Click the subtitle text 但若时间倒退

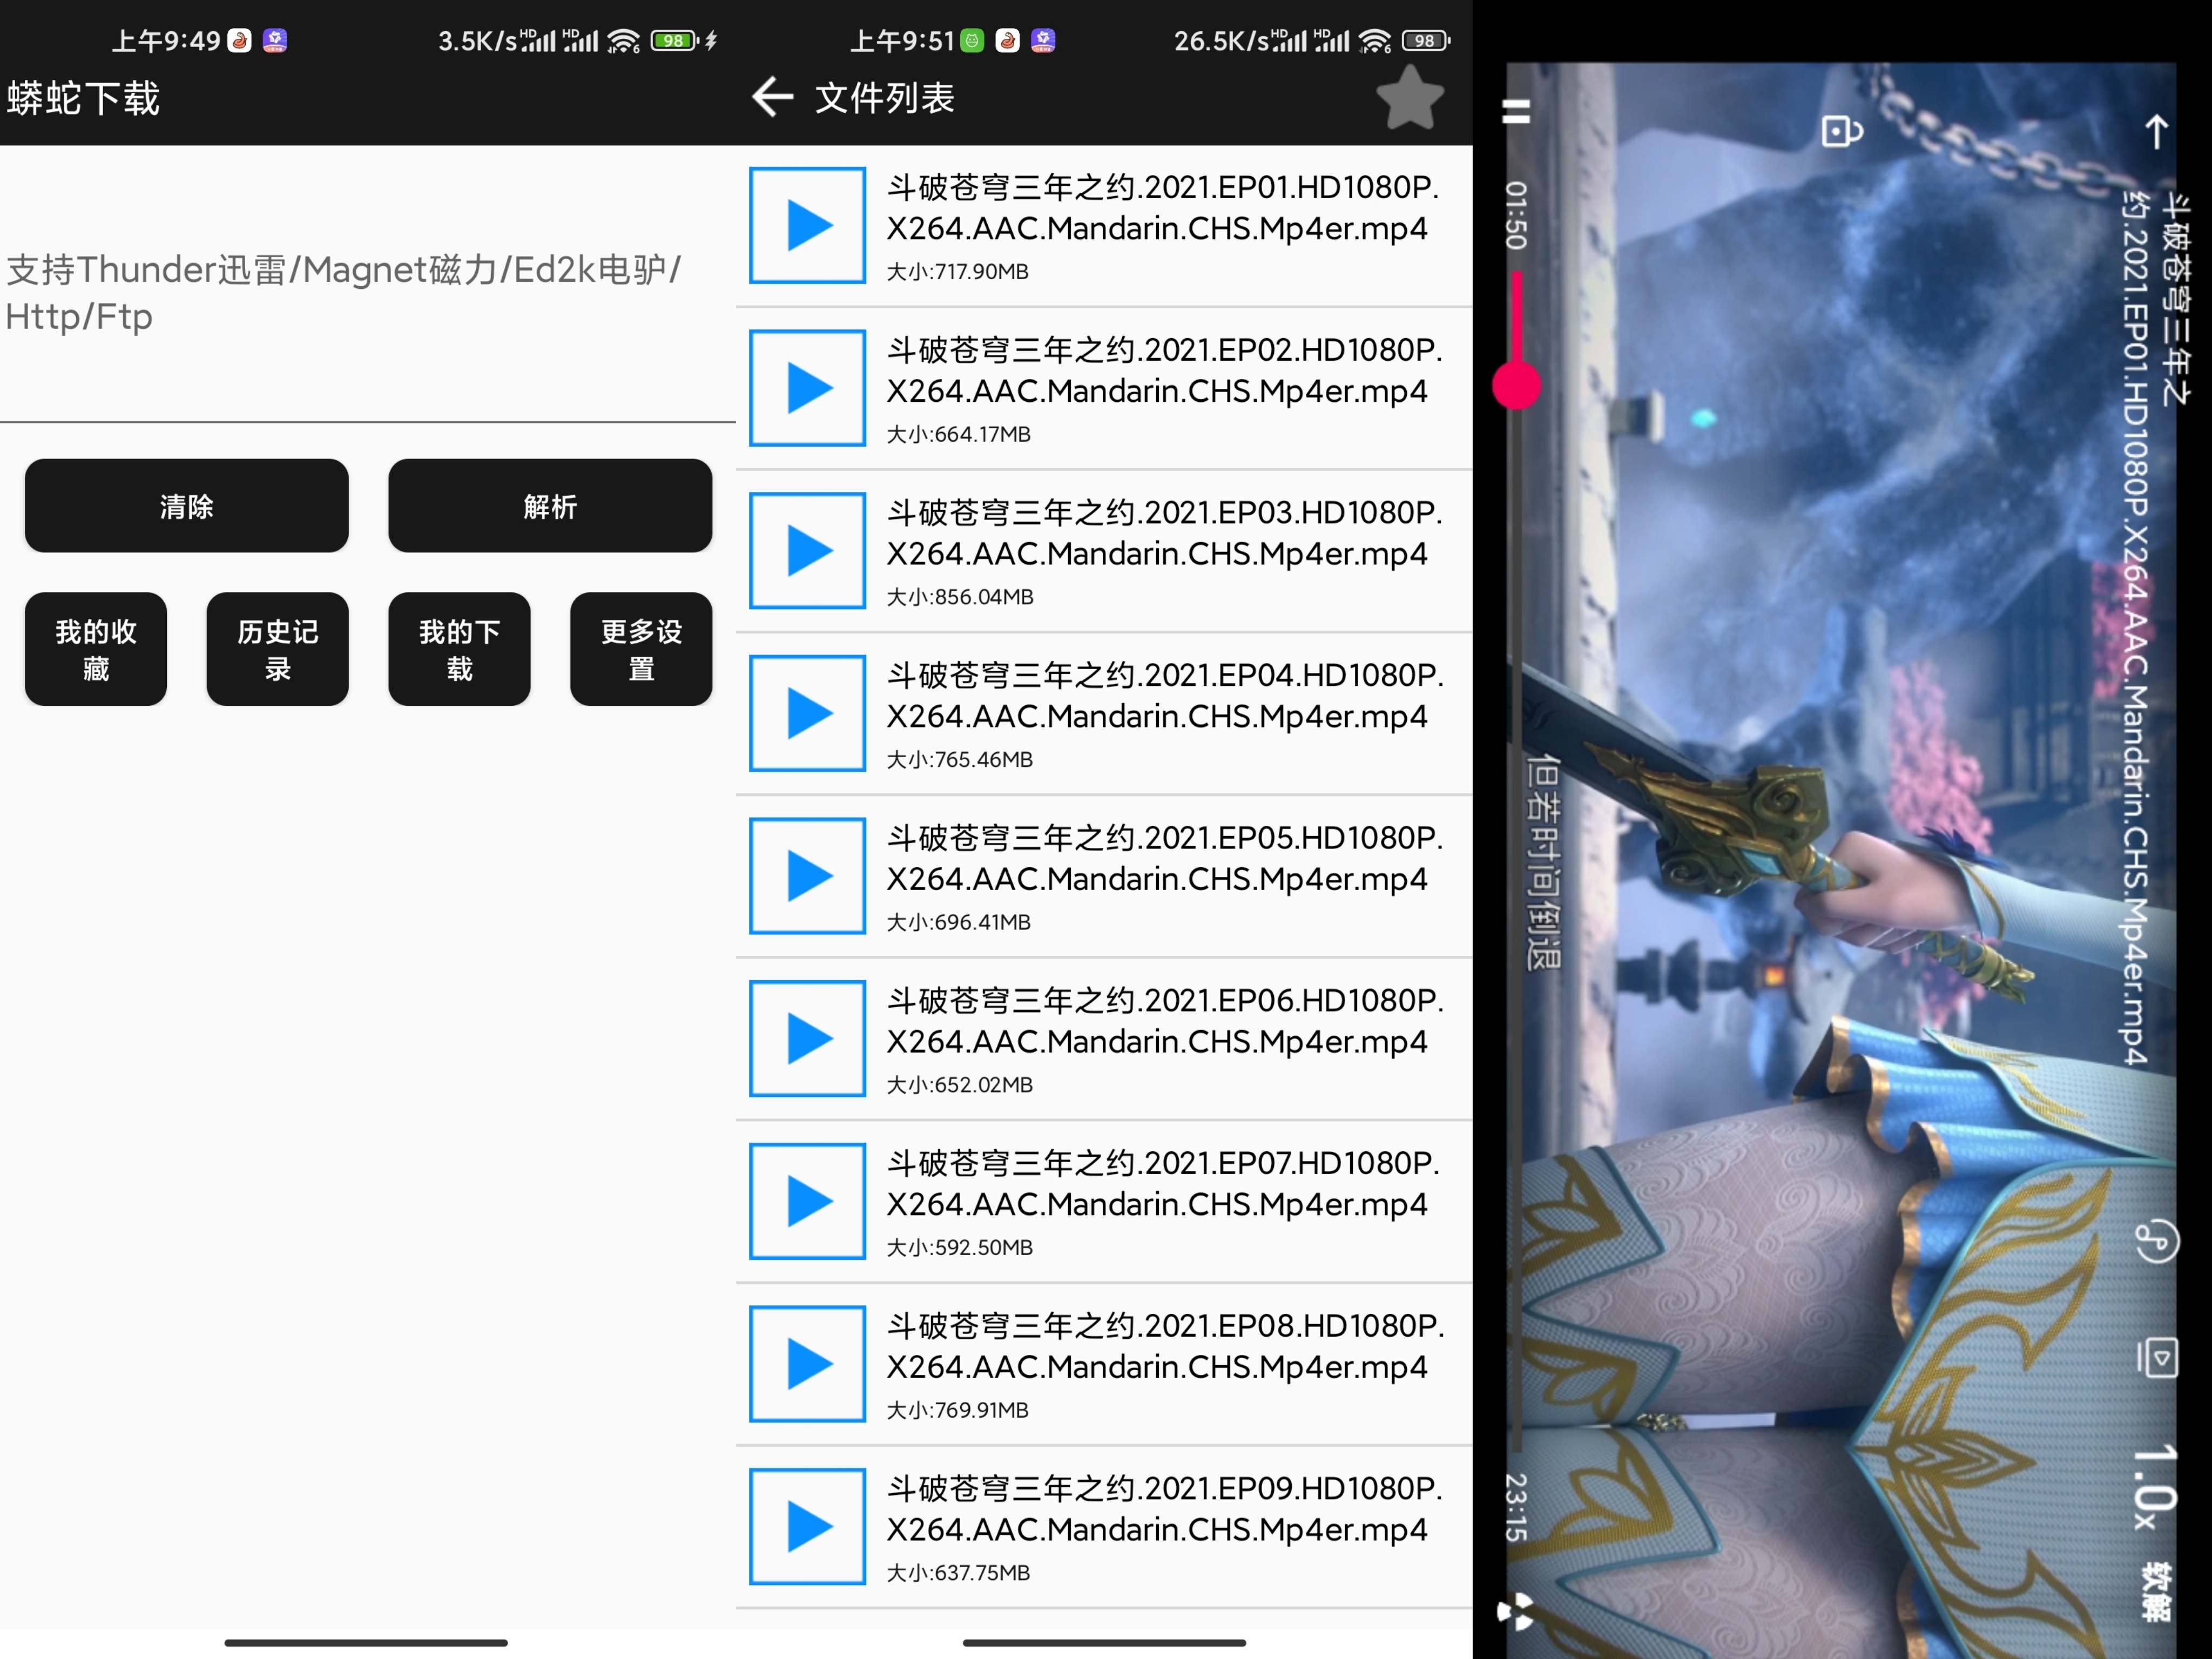(x=1544, y=862)
